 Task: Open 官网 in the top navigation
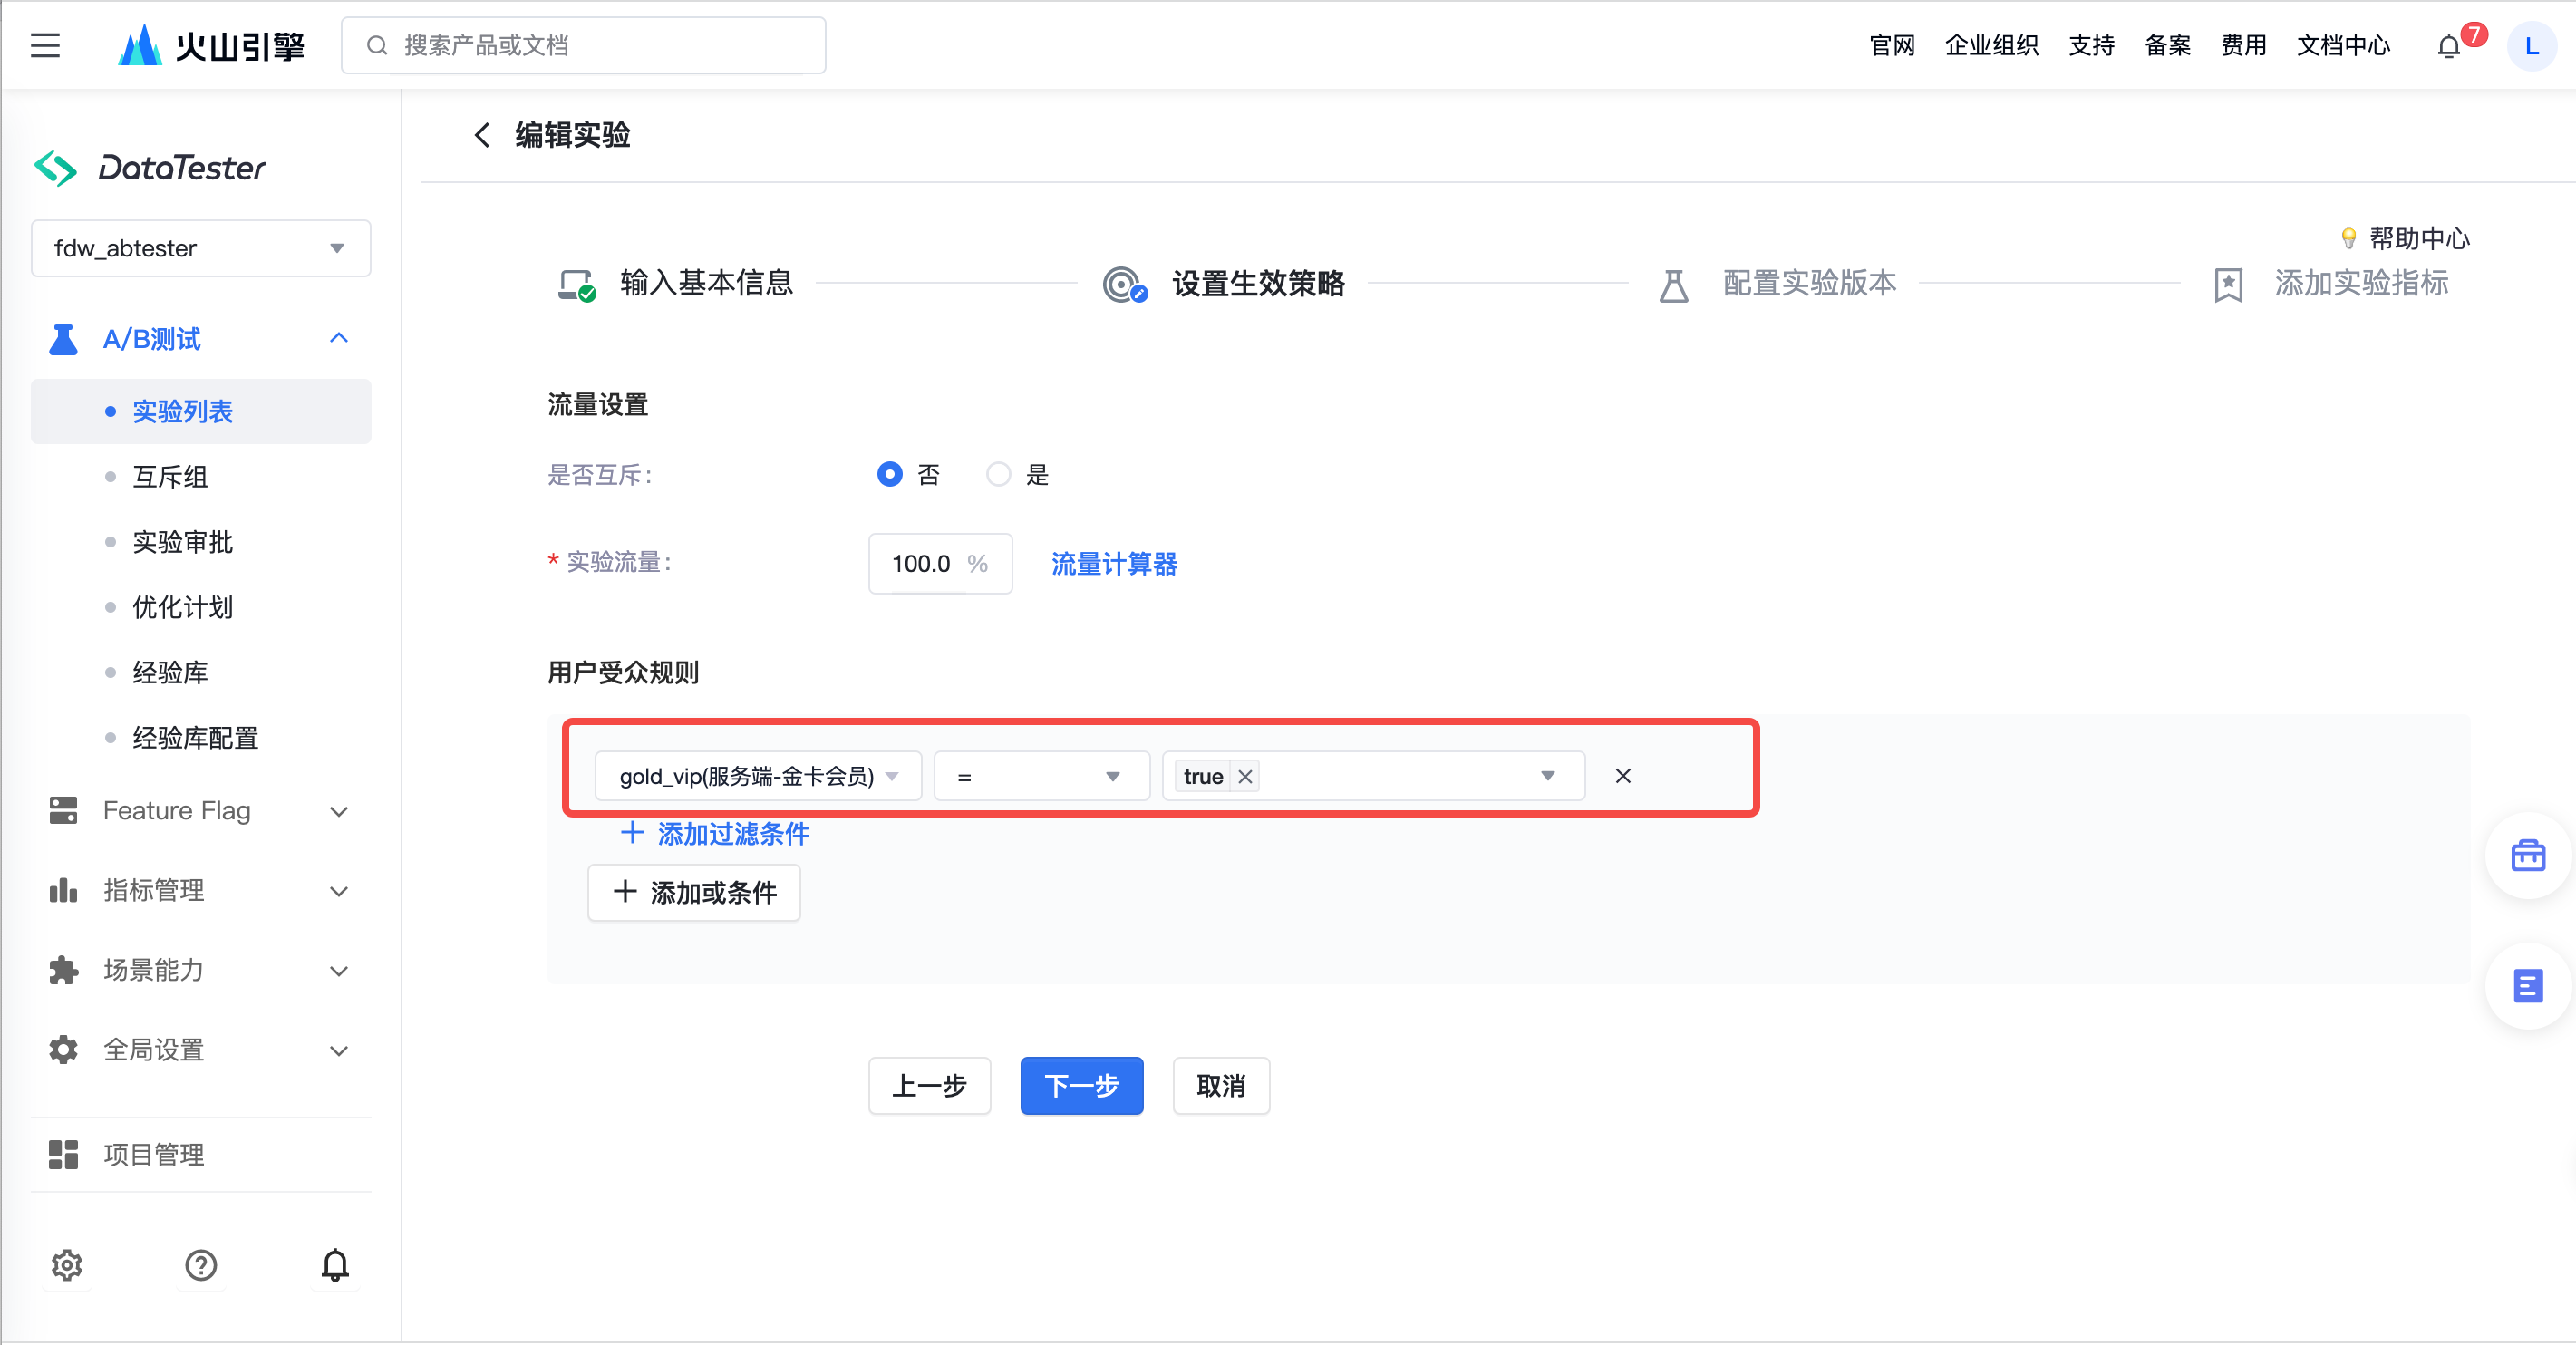click(x=1892, y=46)
